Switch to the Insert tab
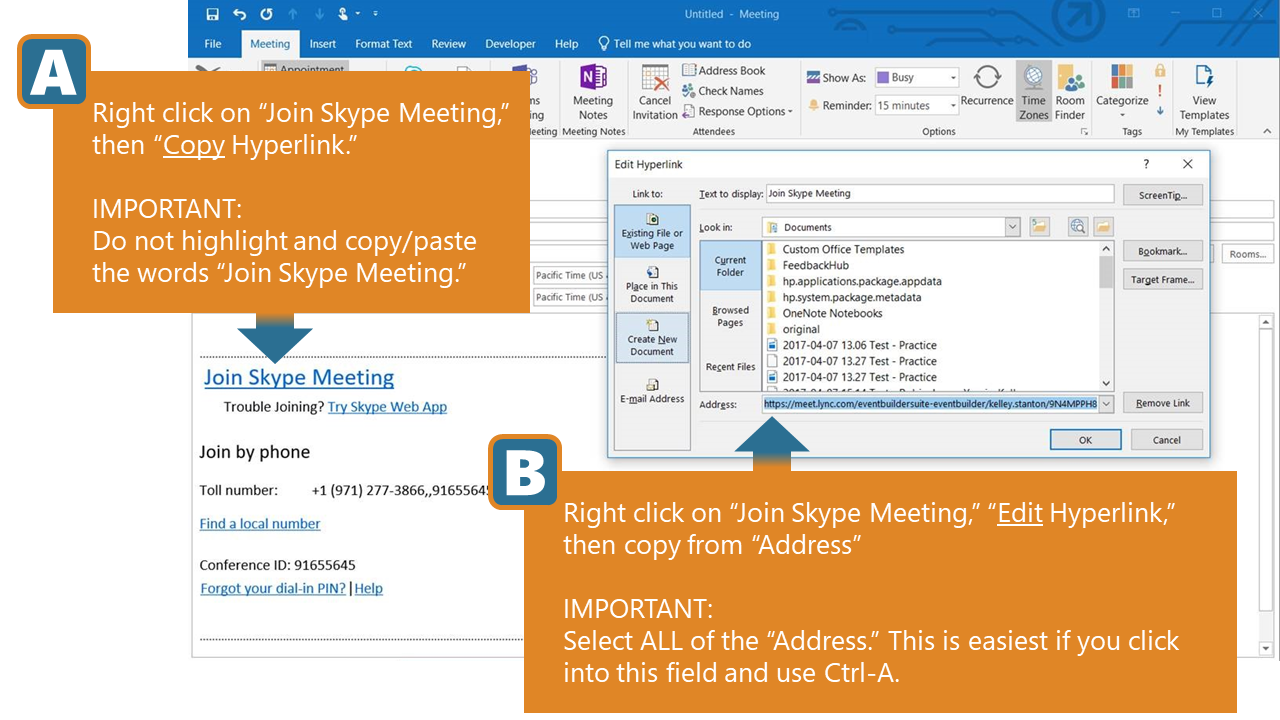Viewport: 1280px width, 720px height. 323,44
